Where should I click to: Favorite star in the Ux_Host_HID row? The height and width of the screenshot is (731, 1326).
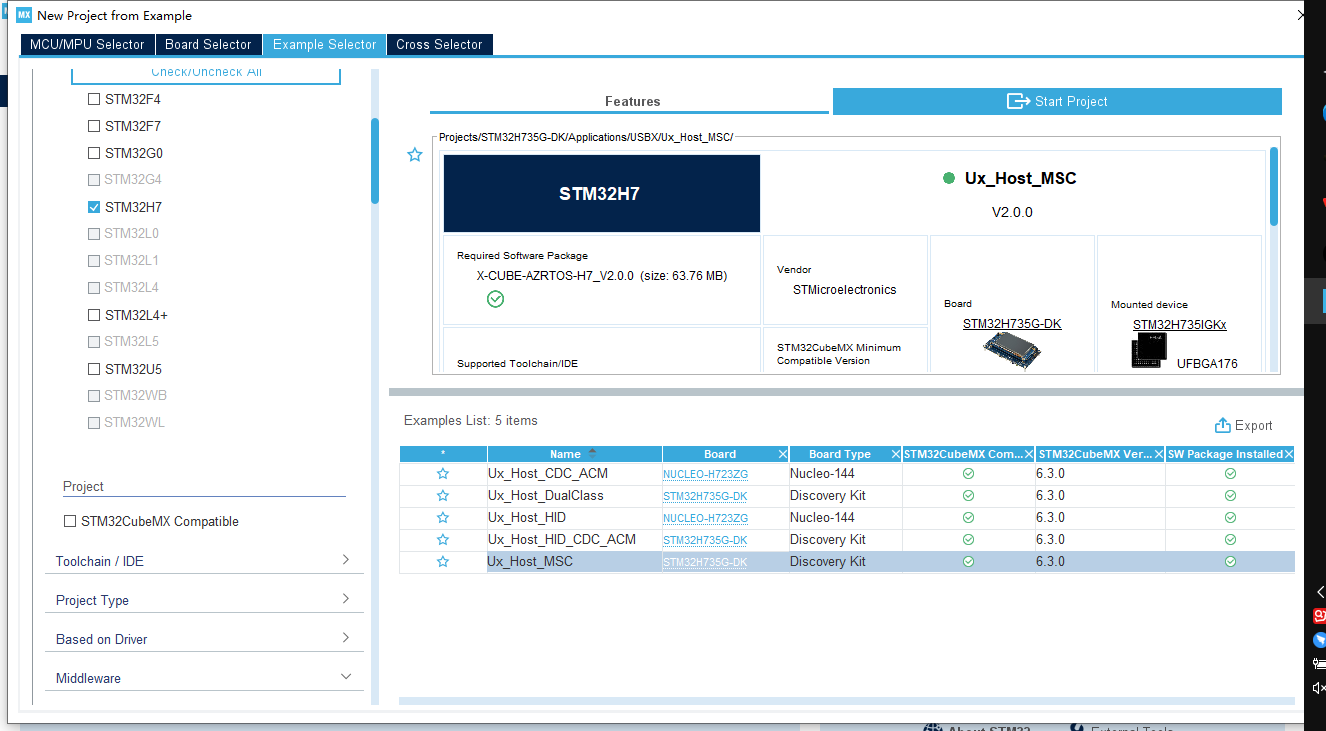(443, 518)
